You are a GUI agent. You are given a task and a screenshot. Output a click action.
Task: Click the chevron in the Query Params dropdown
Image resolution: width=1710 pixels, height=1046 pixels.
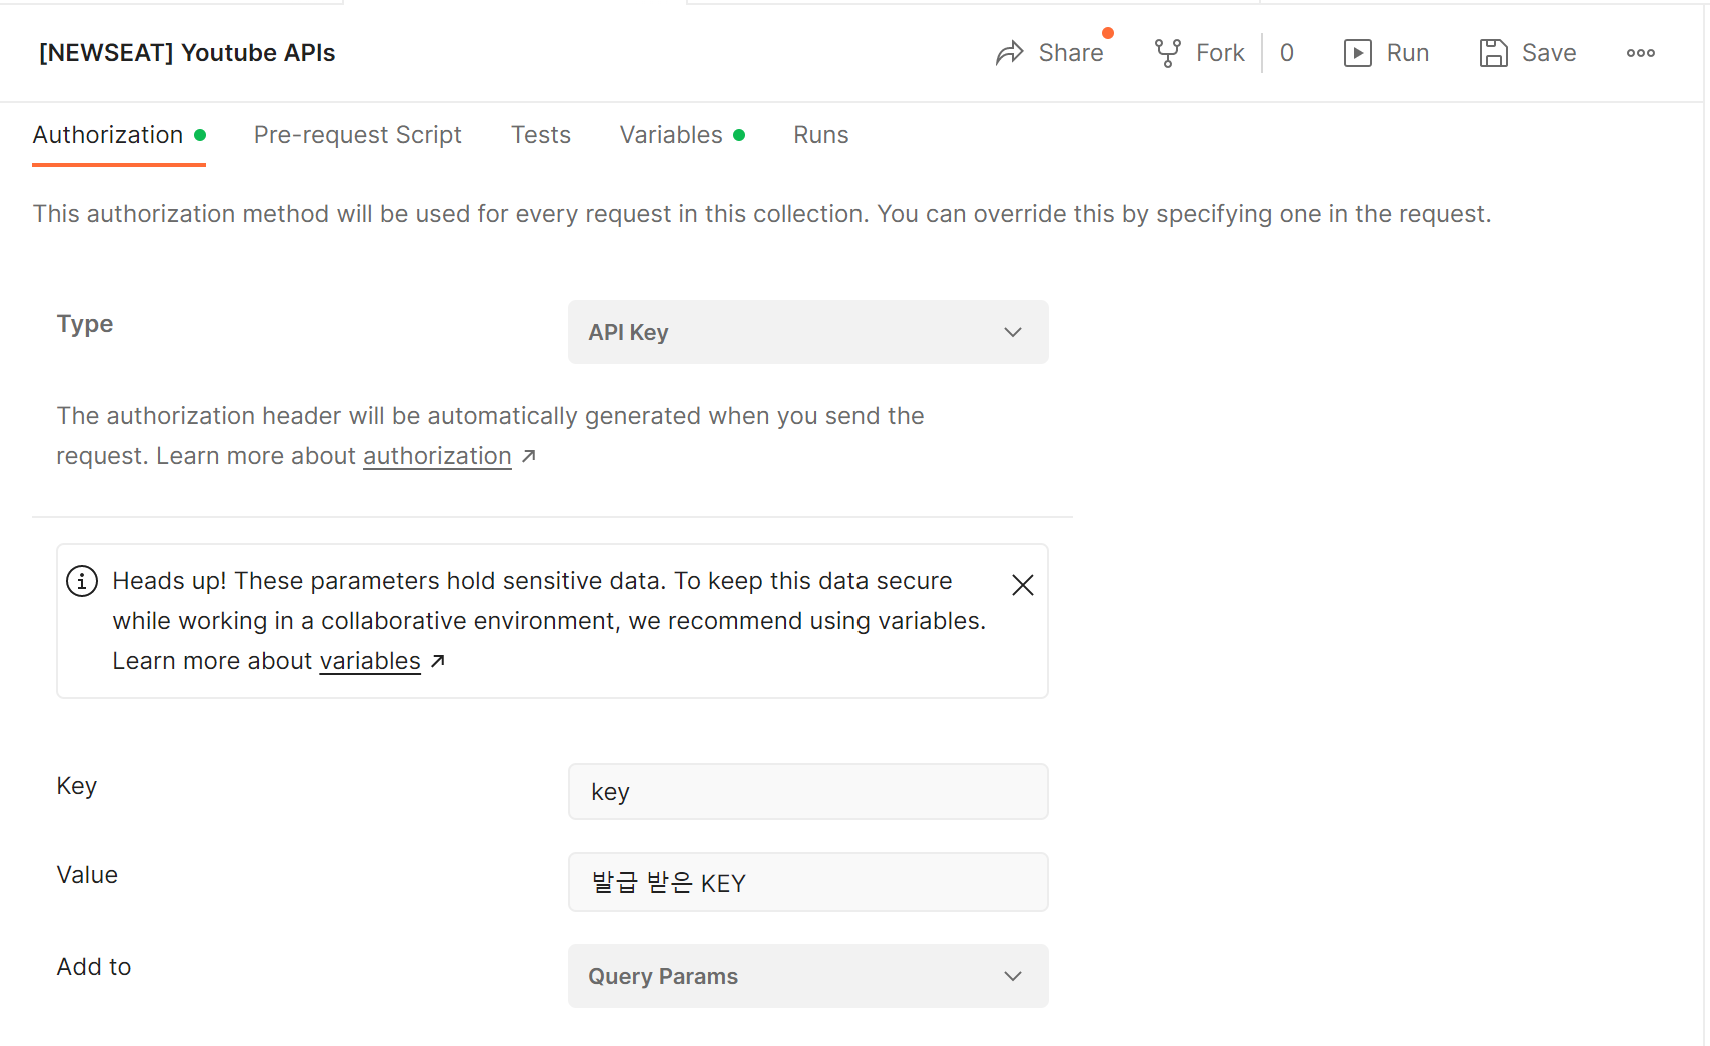[1013, 976]
